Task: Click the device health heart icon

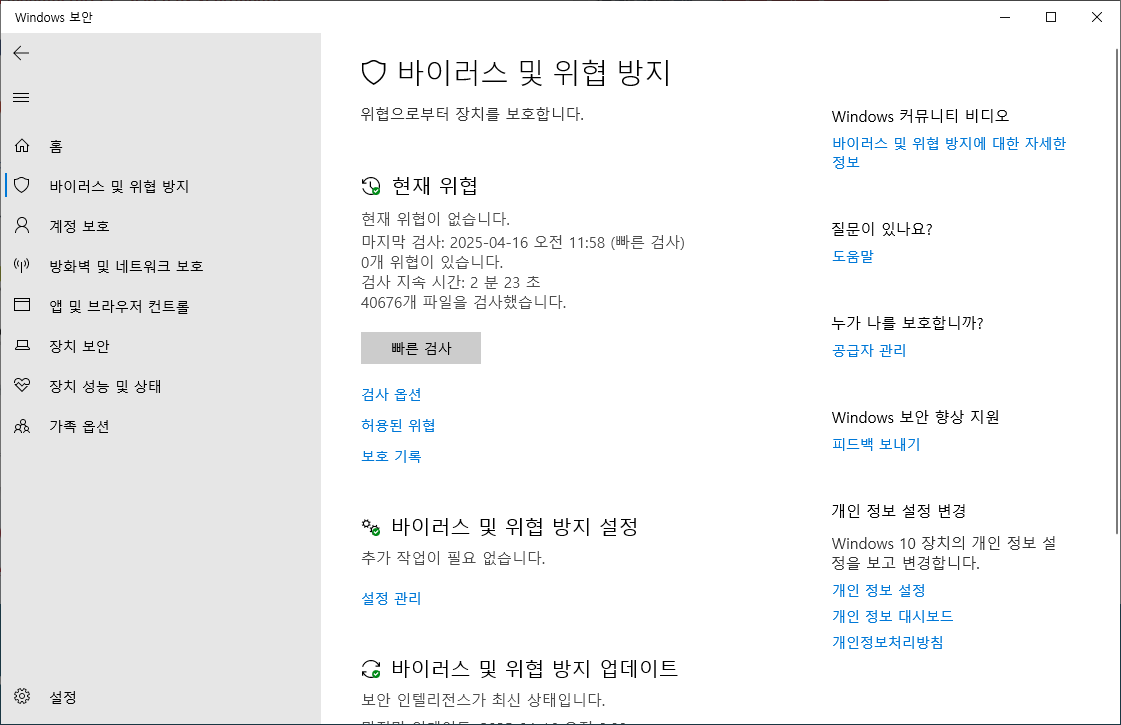Action: [x=22, y=385]
